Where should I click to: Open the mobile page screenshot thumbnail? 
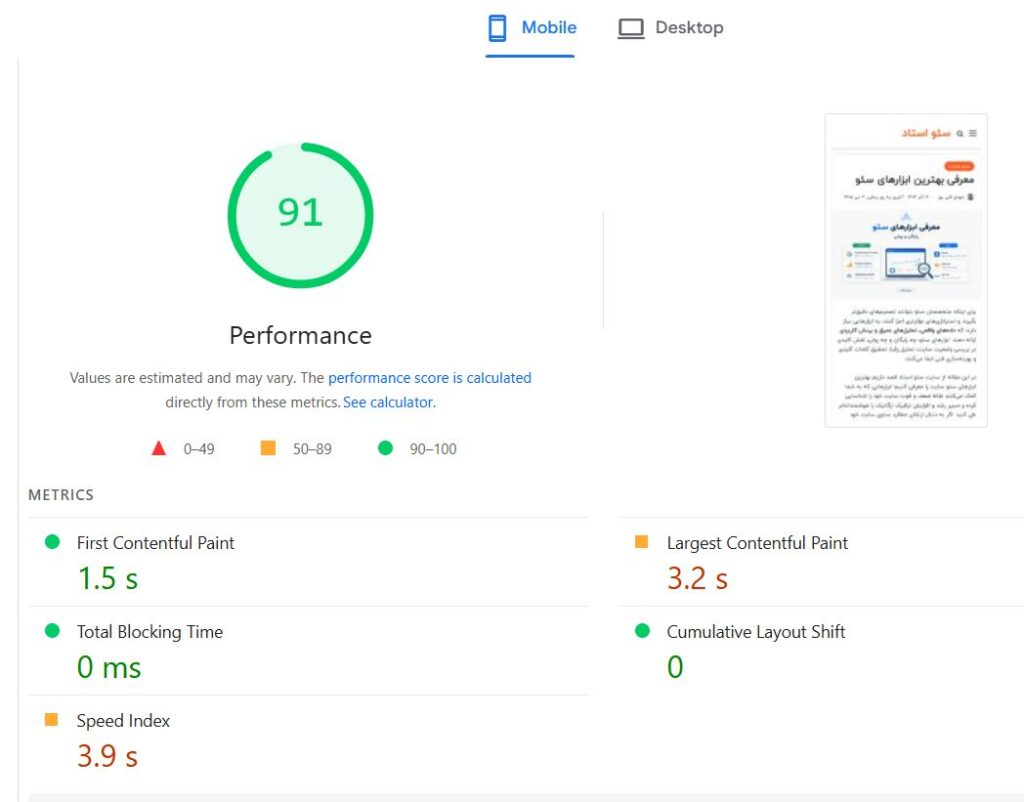pyautogui.click(x=906, y=270)
